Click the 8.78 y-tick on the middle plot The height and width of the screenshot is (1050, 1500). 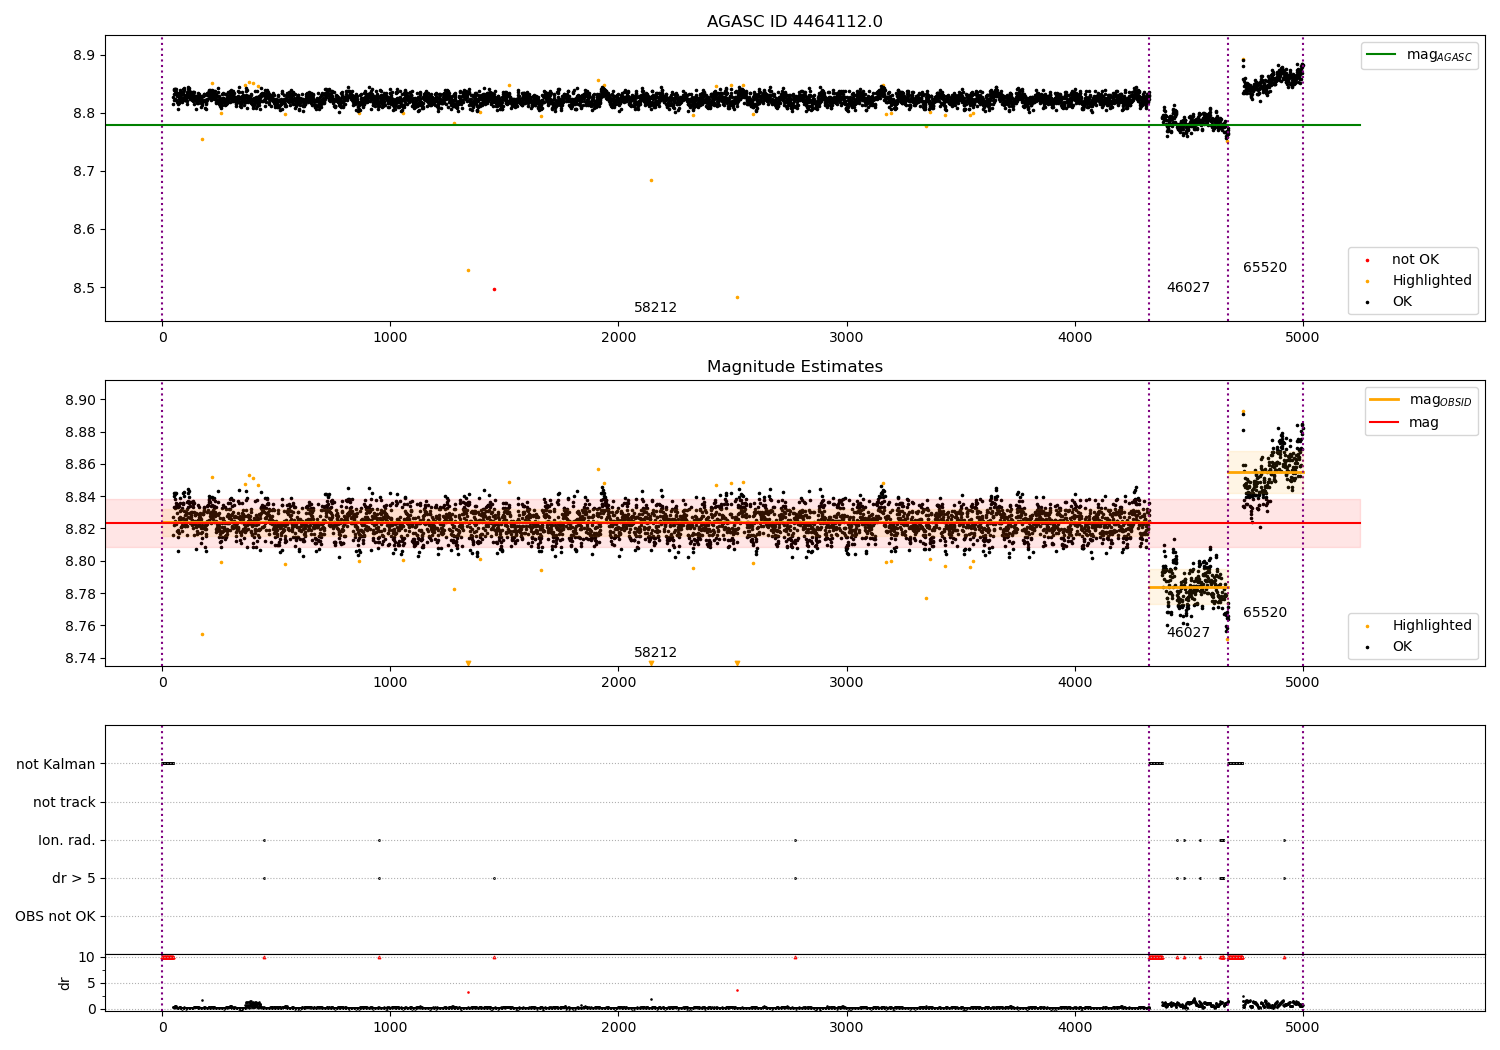(x=79, y=594)
